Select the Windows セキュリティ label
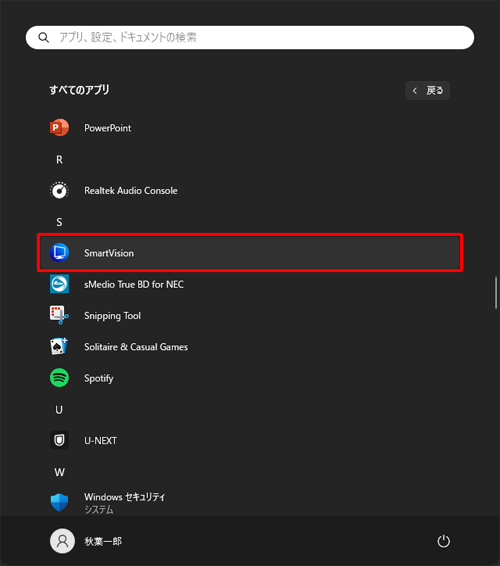500x566 pixels. 125,497
